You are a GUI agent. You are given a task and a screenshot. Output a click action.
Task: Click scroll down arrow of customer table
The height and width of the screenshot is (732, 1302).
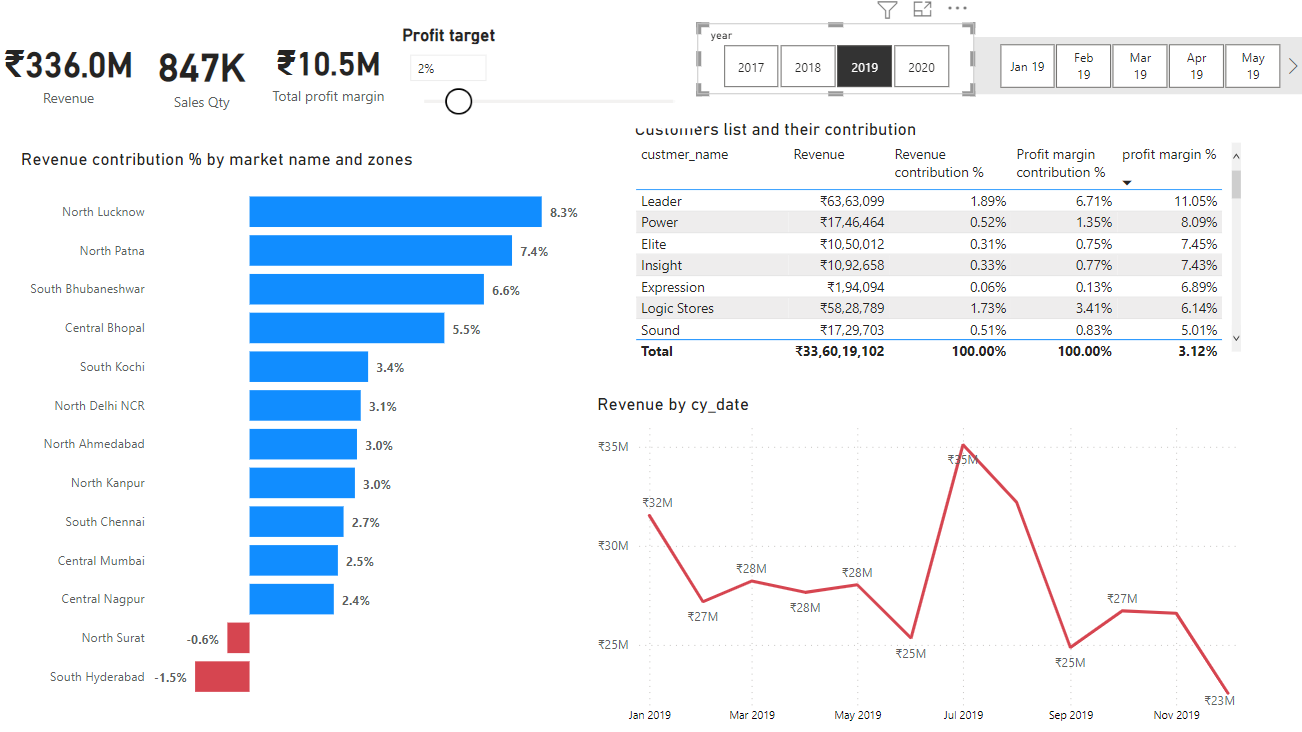(1236, 339)
